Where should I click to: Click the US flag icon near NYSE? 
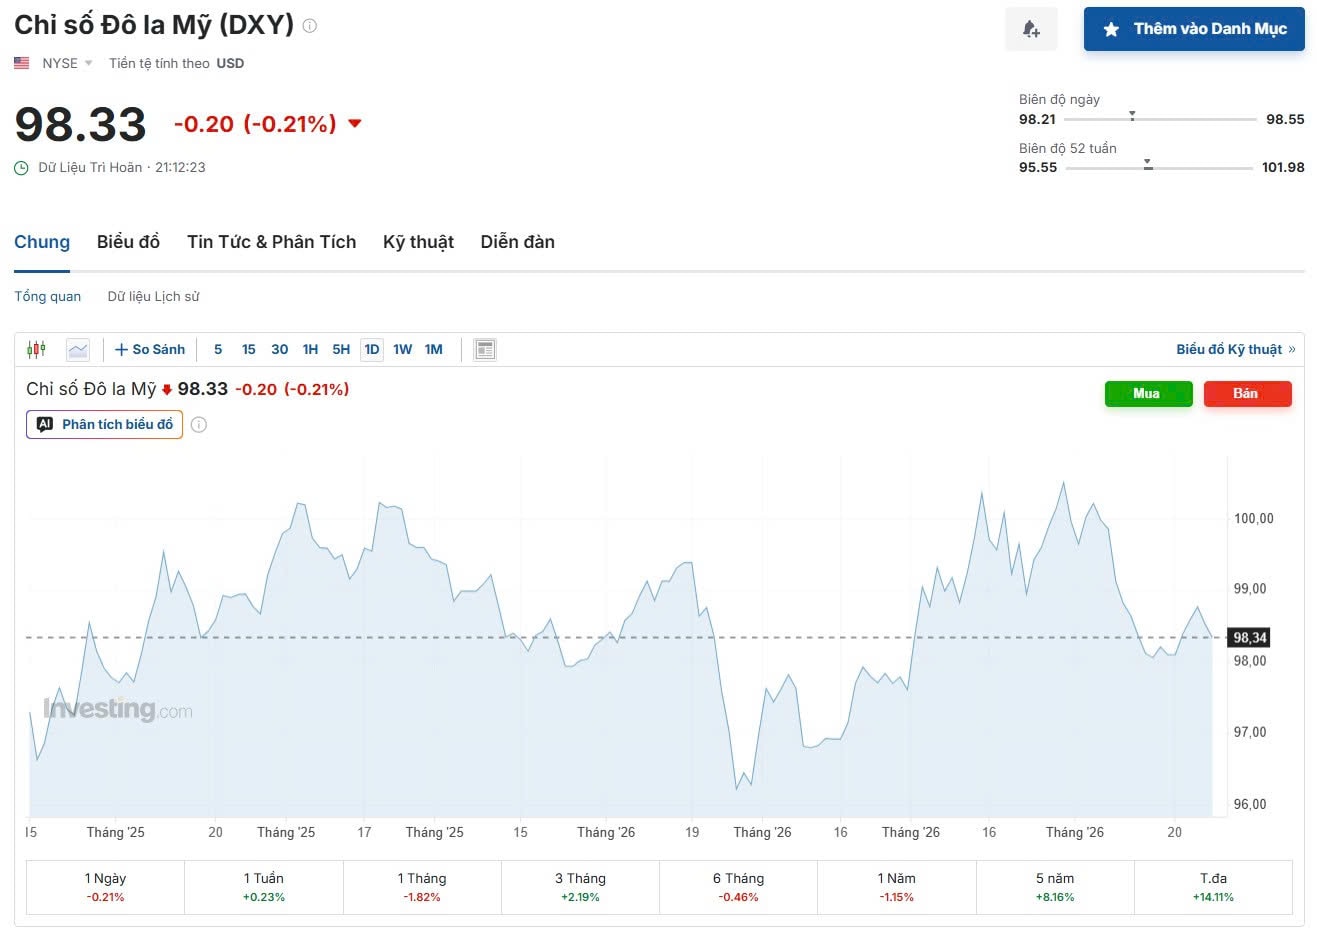coord(22,63)
